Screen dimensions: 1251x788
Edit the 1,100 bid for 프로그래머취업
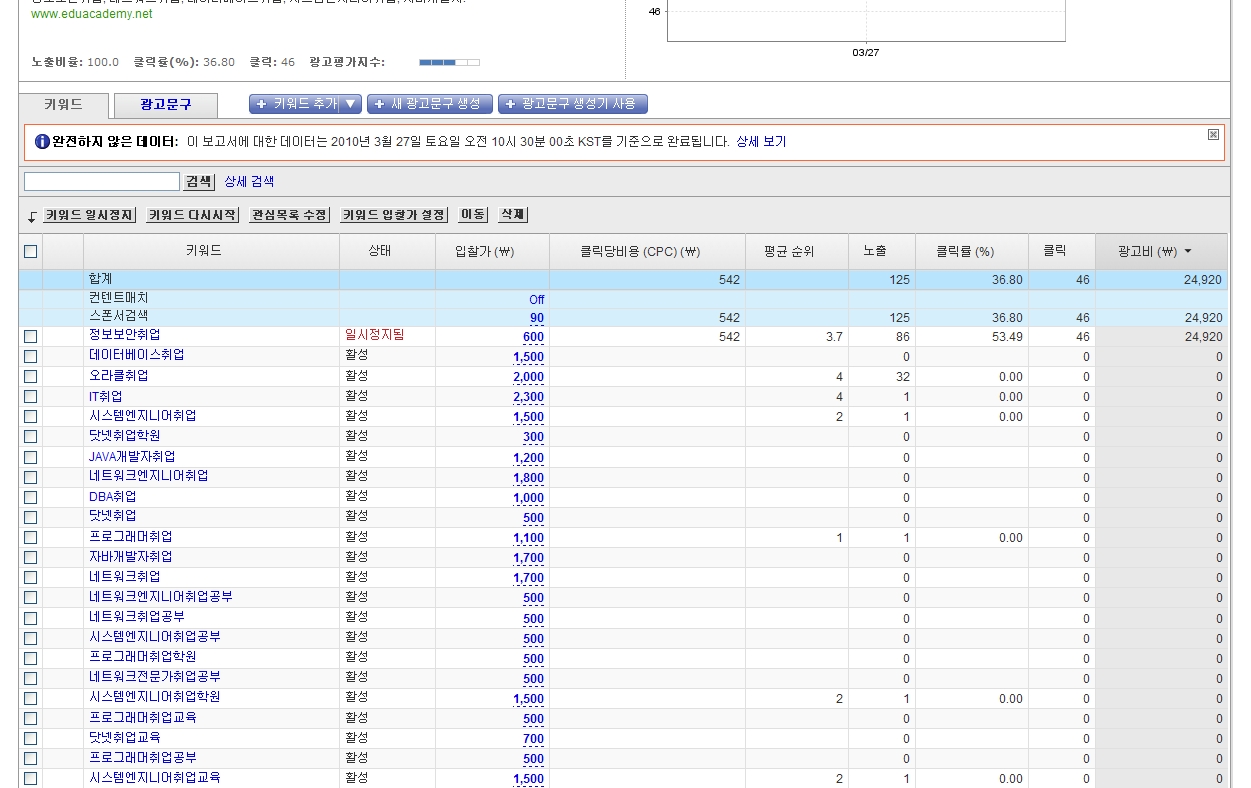[x=528, y=538]
